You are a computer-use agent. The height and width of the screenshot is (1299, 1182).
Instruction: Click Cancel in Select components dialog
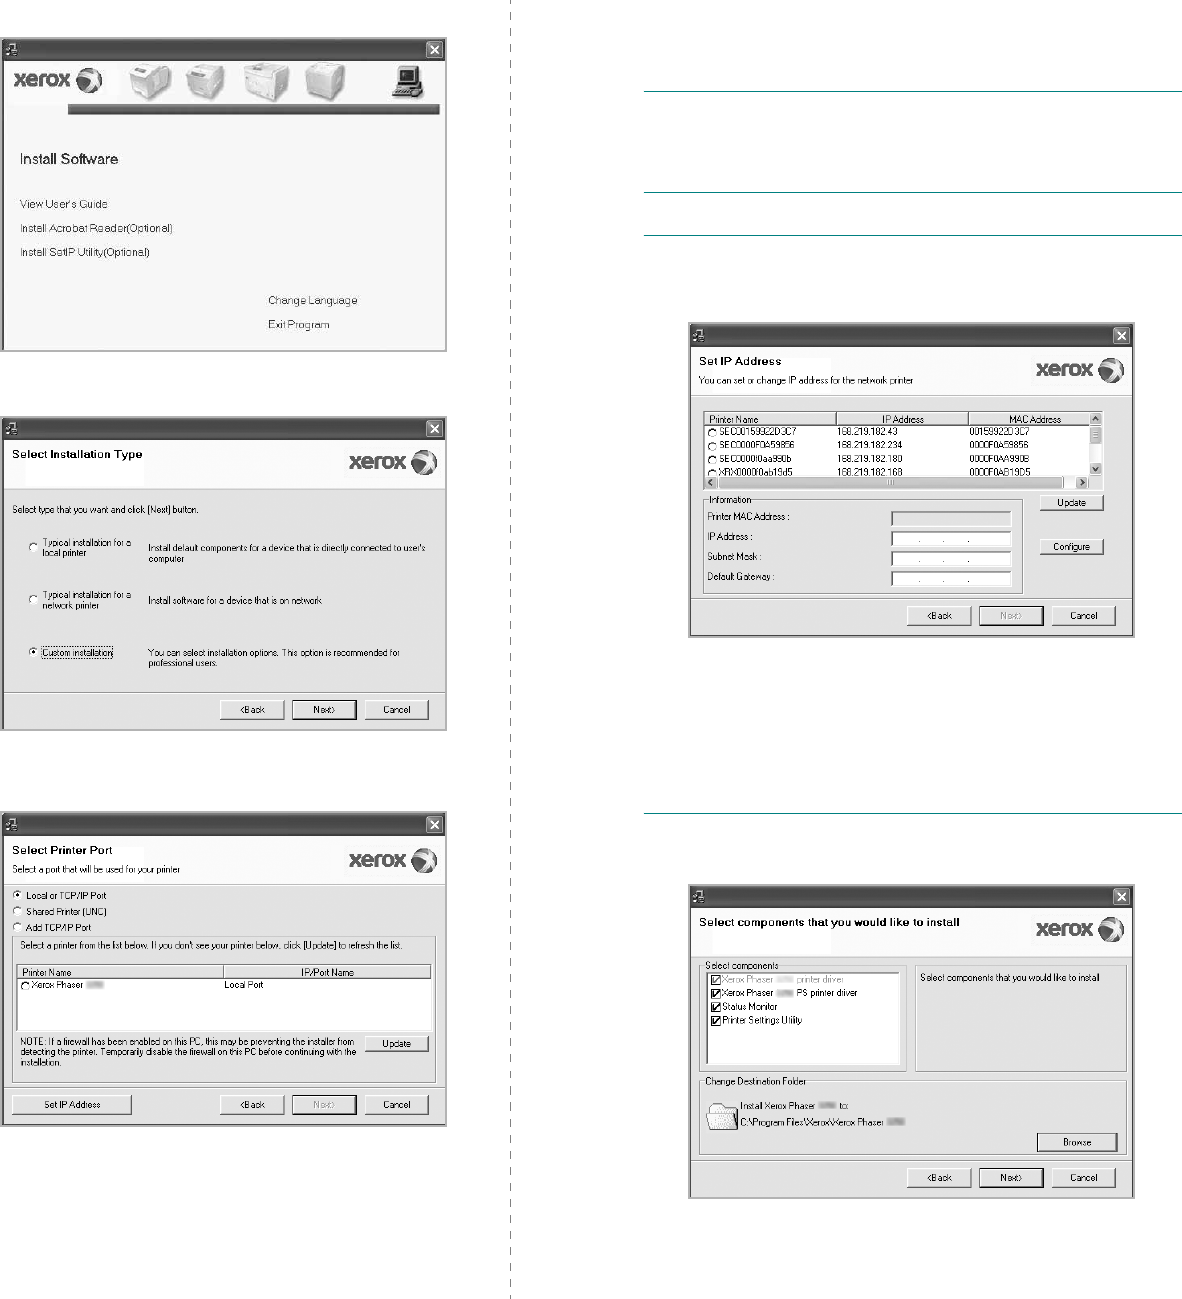(x=1083, y=1177)
